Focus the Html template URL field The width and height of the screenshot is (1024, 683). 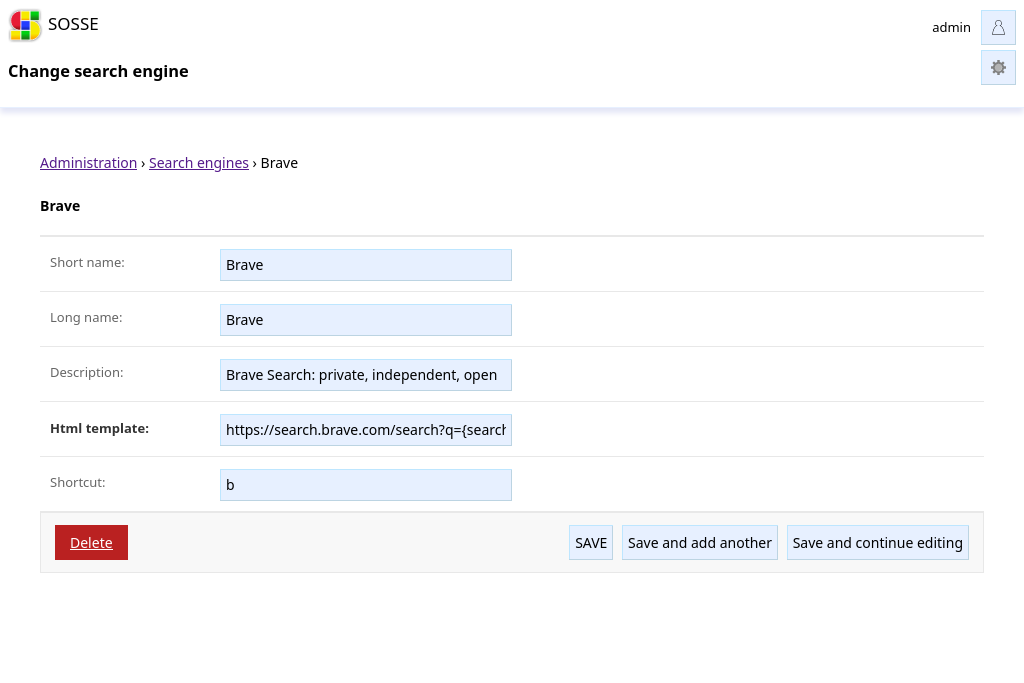(x=366, y=430)
